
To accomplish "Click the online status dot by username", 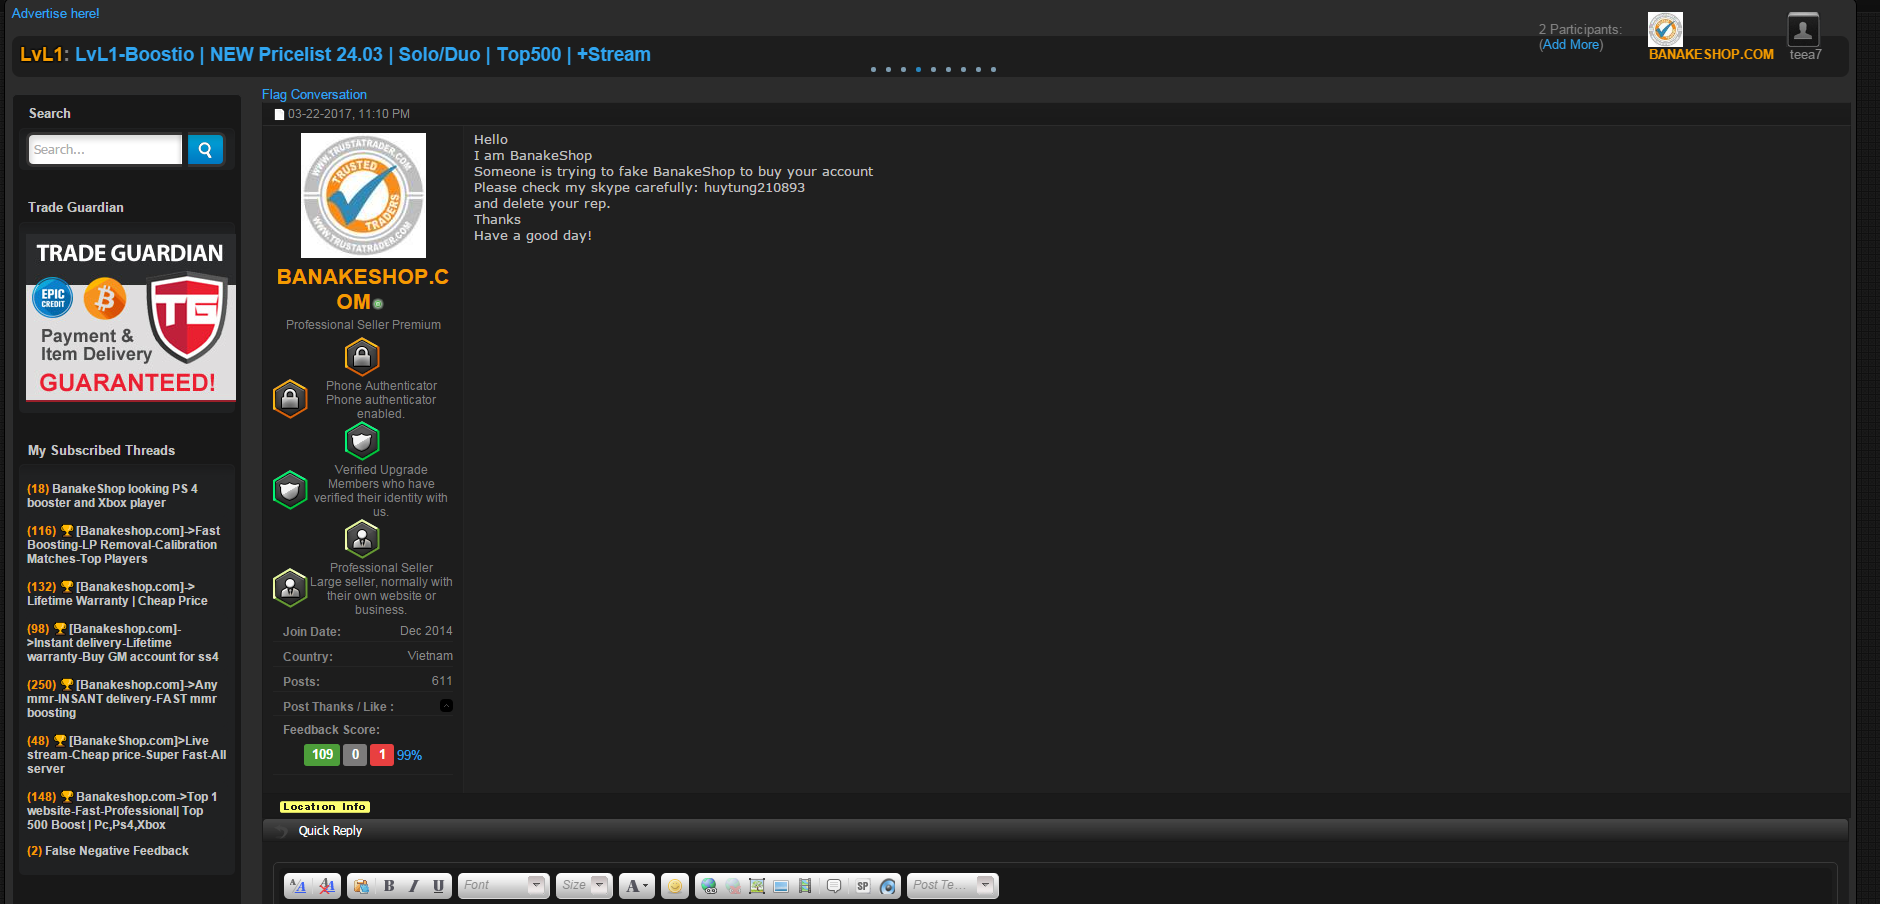I will pos(378,304).
